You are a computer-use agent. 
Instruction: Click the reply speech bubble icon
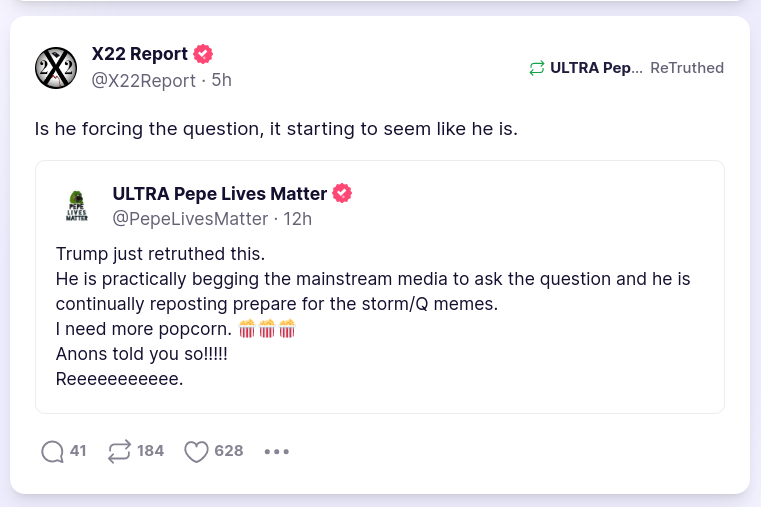52,451
